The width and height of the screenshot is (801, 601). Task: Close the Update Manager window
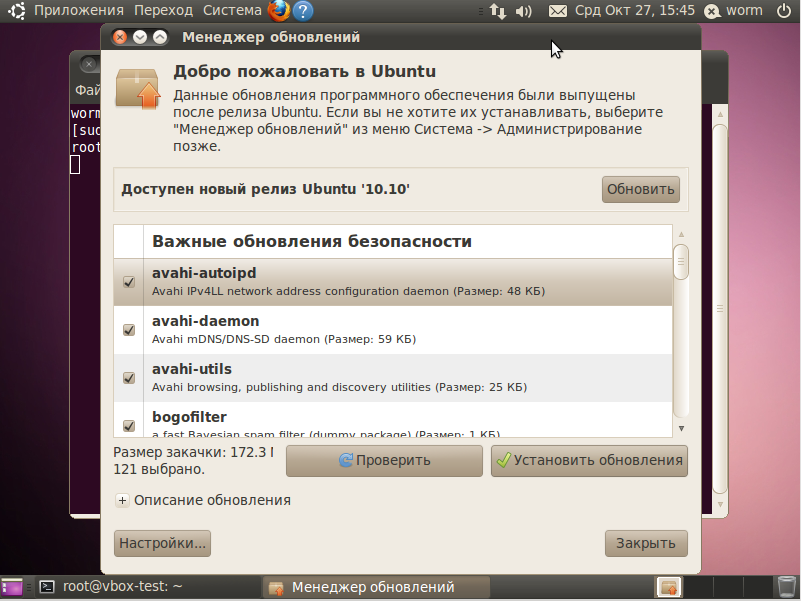pos(120,37)
